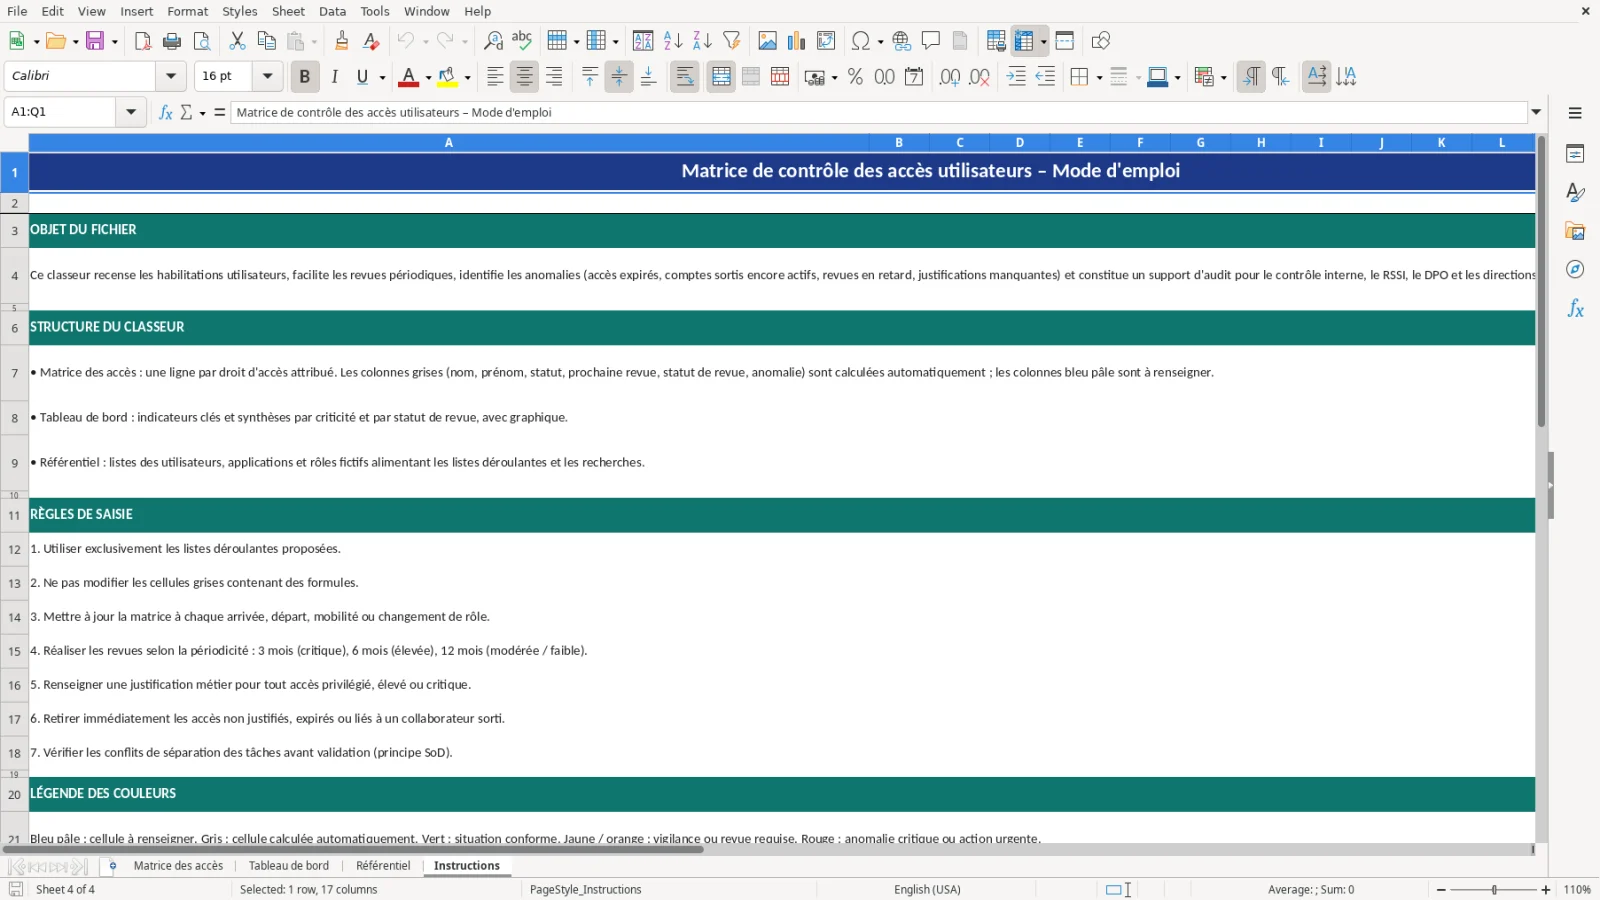This screenshot has height=900, width=1600.
Task: Switch to Tableau de bord sheet tab
Action: (x=289, y=866)
